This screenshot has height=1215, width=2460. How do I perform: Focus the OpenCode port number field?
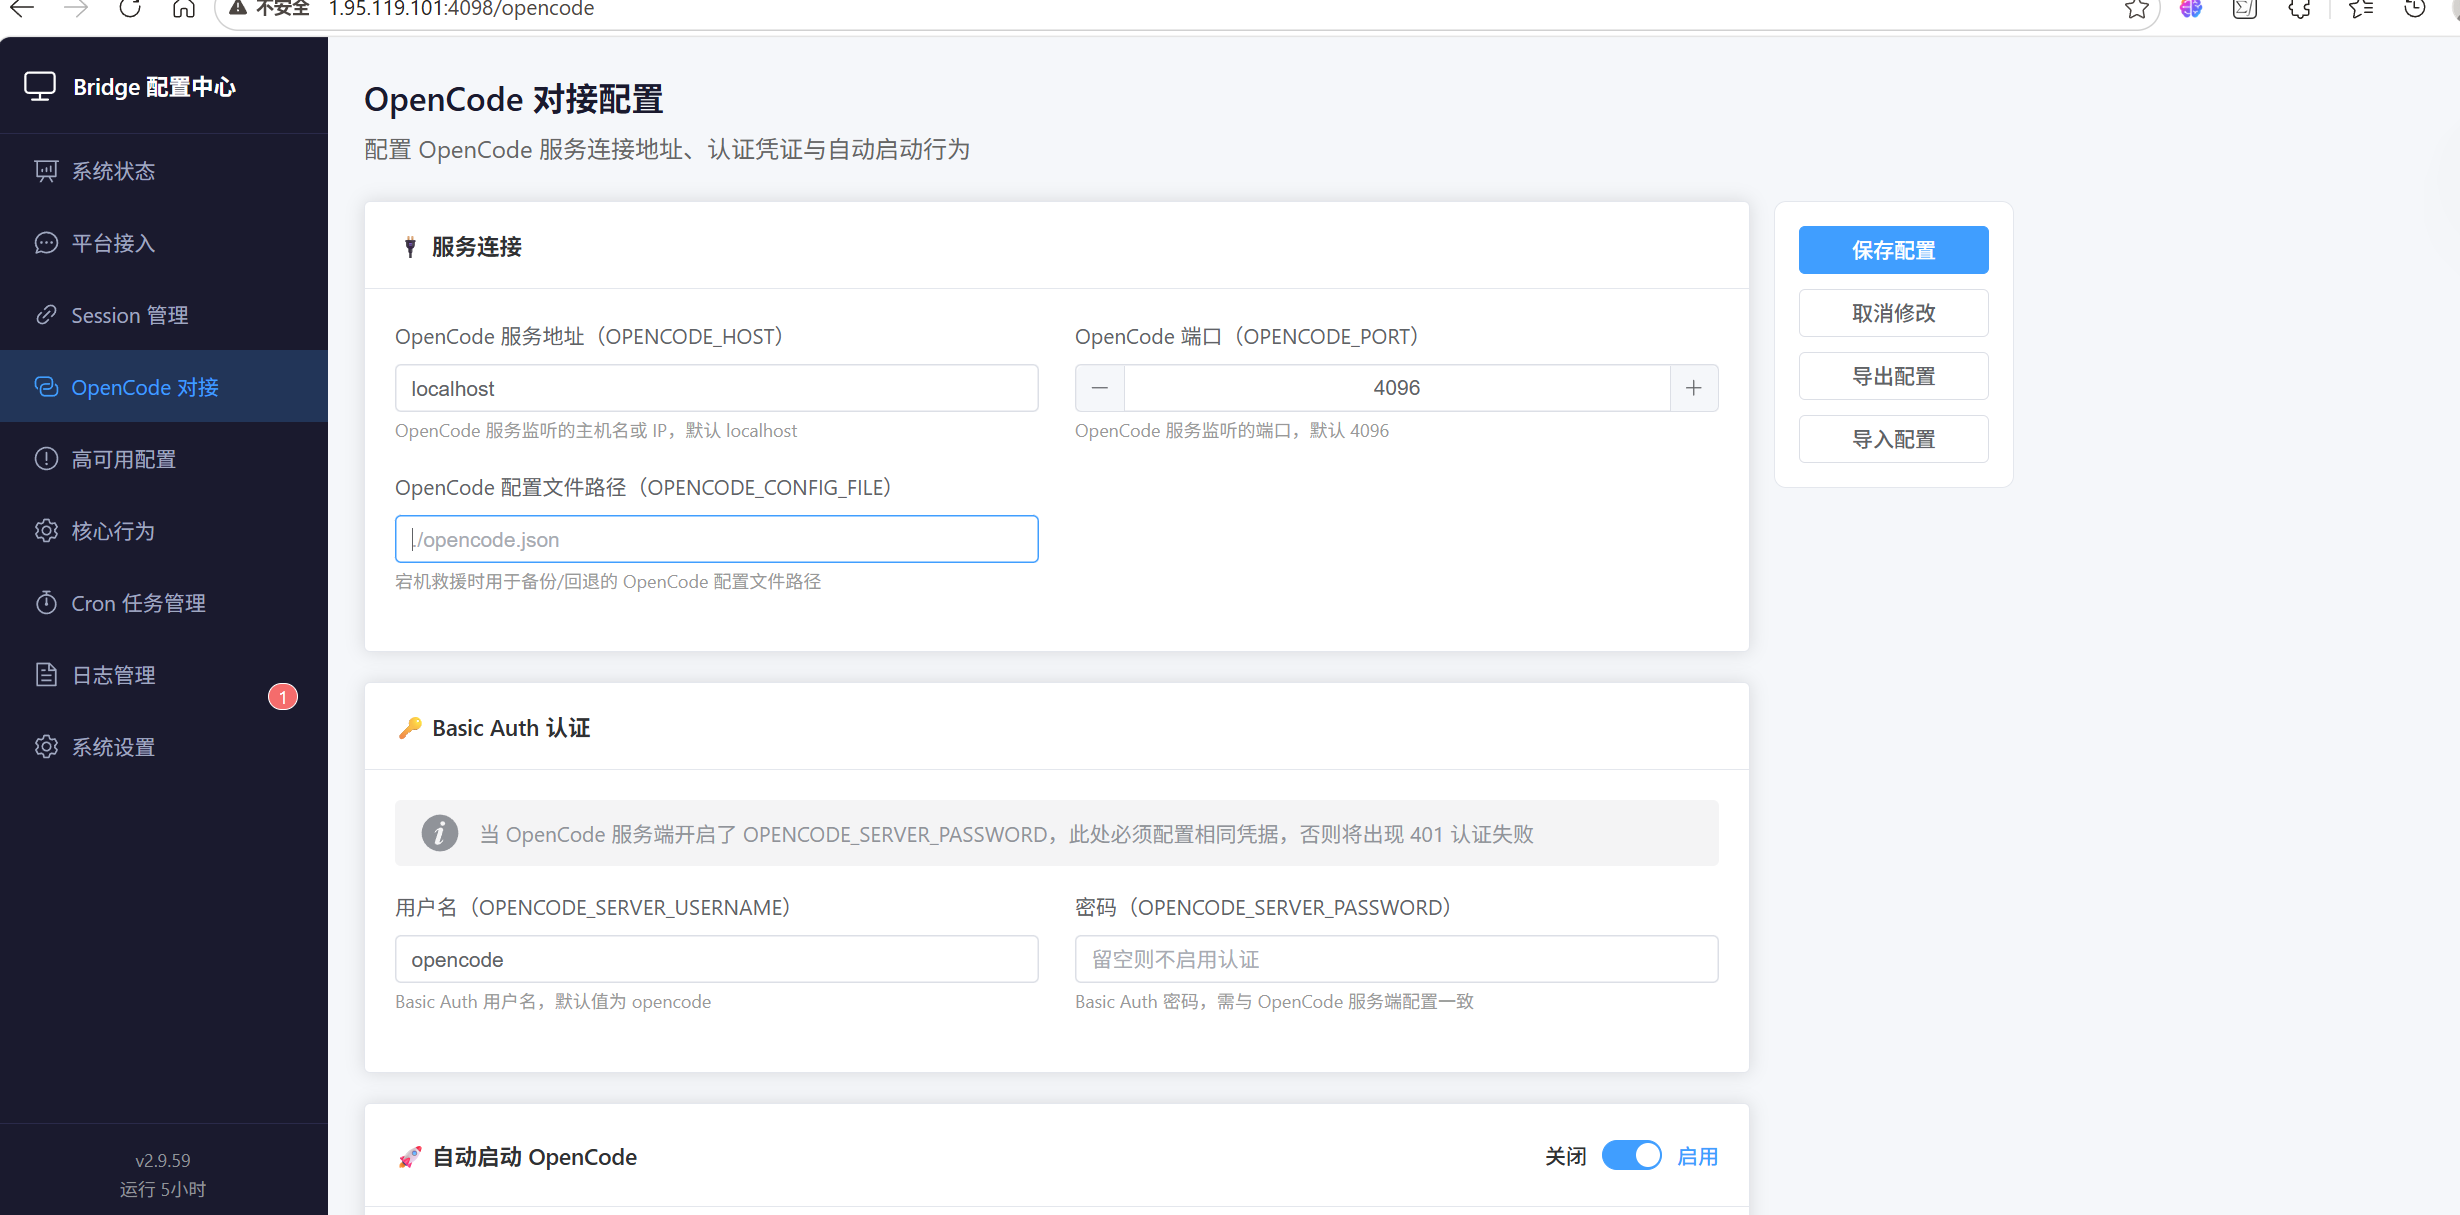(x=1396, y=388)
